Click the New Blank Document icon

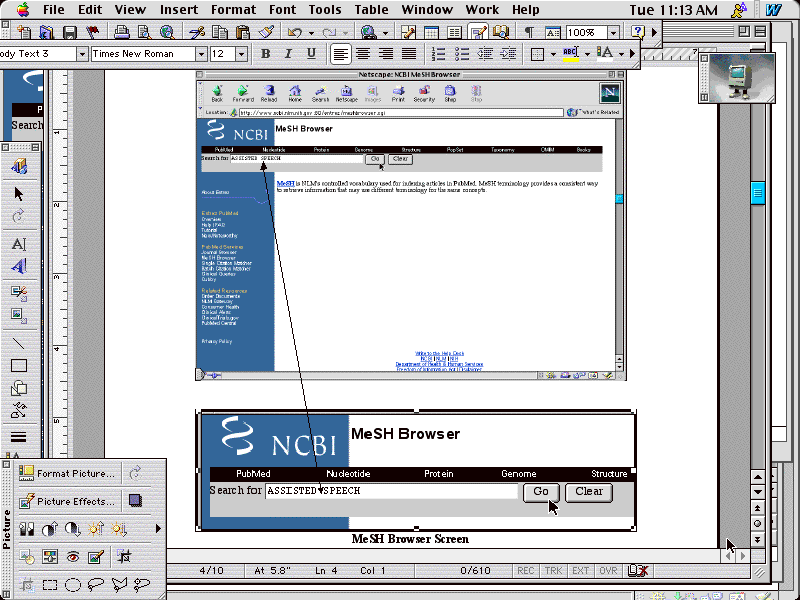pyautogui.click(x=23, y=33)
